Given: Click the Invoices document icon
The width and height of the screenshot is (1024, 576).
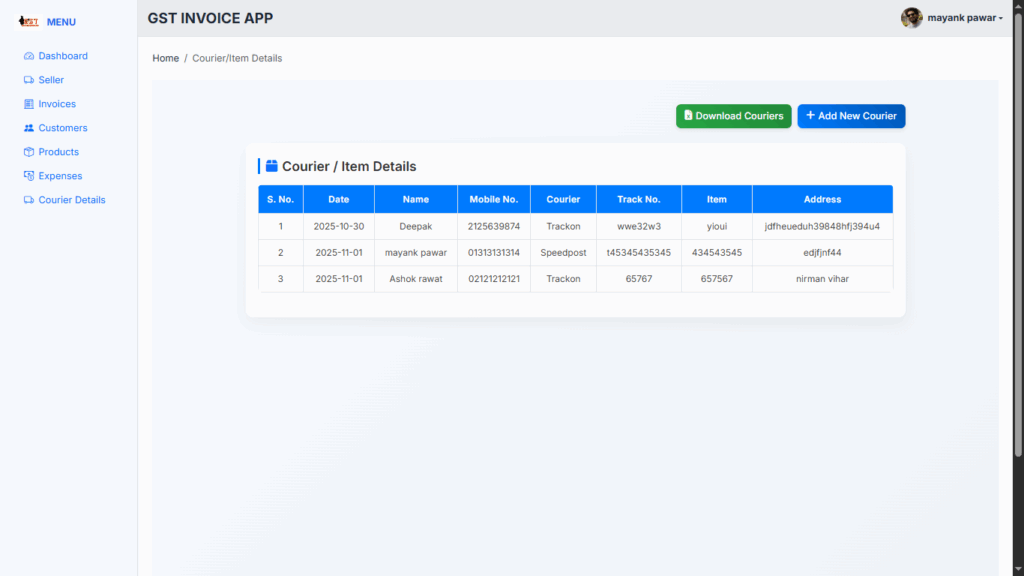Looking at the screenshot, I should tap(29, 104).
